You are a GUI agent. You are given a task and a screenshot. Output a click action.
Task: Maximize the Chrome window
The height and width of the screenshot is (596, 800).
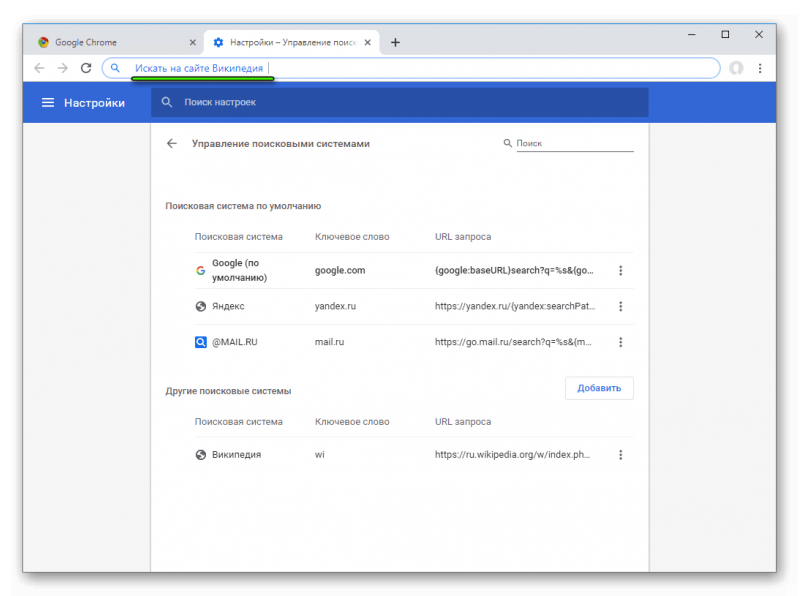[725, 34]
